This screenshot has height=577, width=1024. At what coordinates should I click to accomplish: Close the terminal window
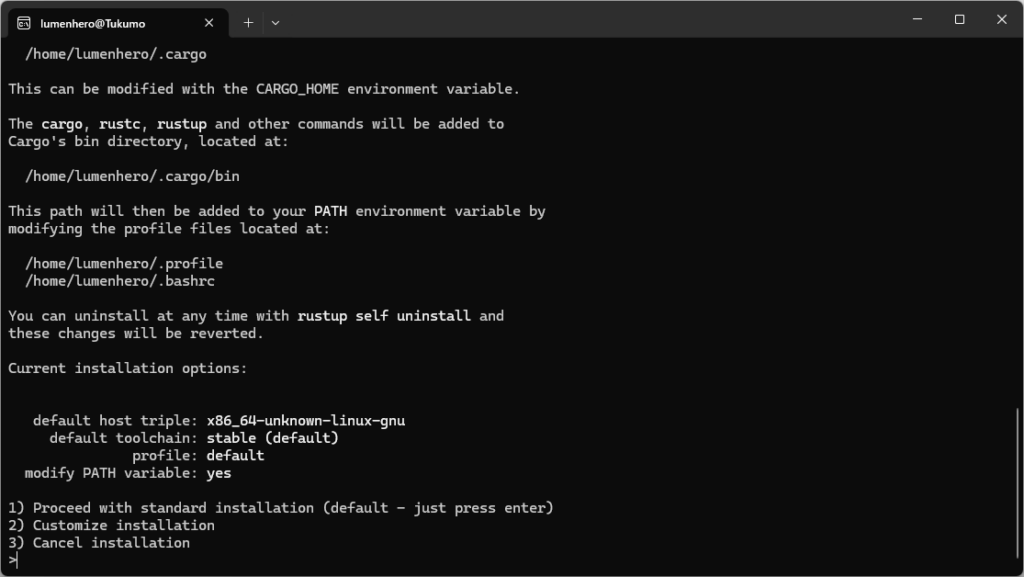1002,19
